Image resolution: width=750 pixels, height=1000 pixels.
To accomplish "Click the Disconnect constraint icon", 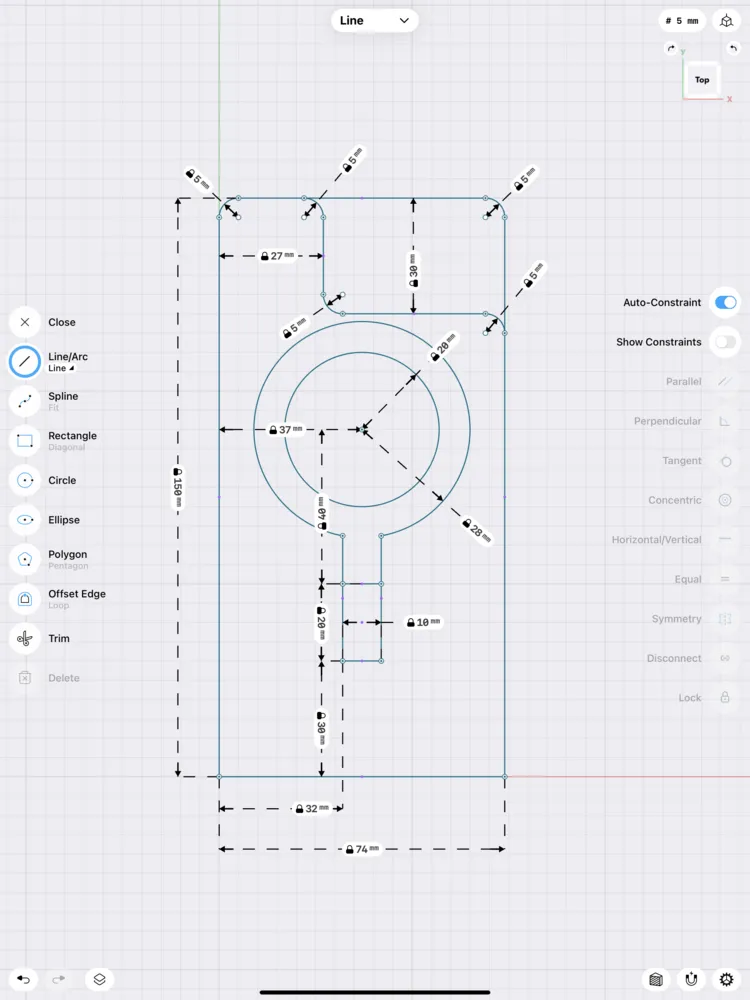I will [x=725, y=658].
